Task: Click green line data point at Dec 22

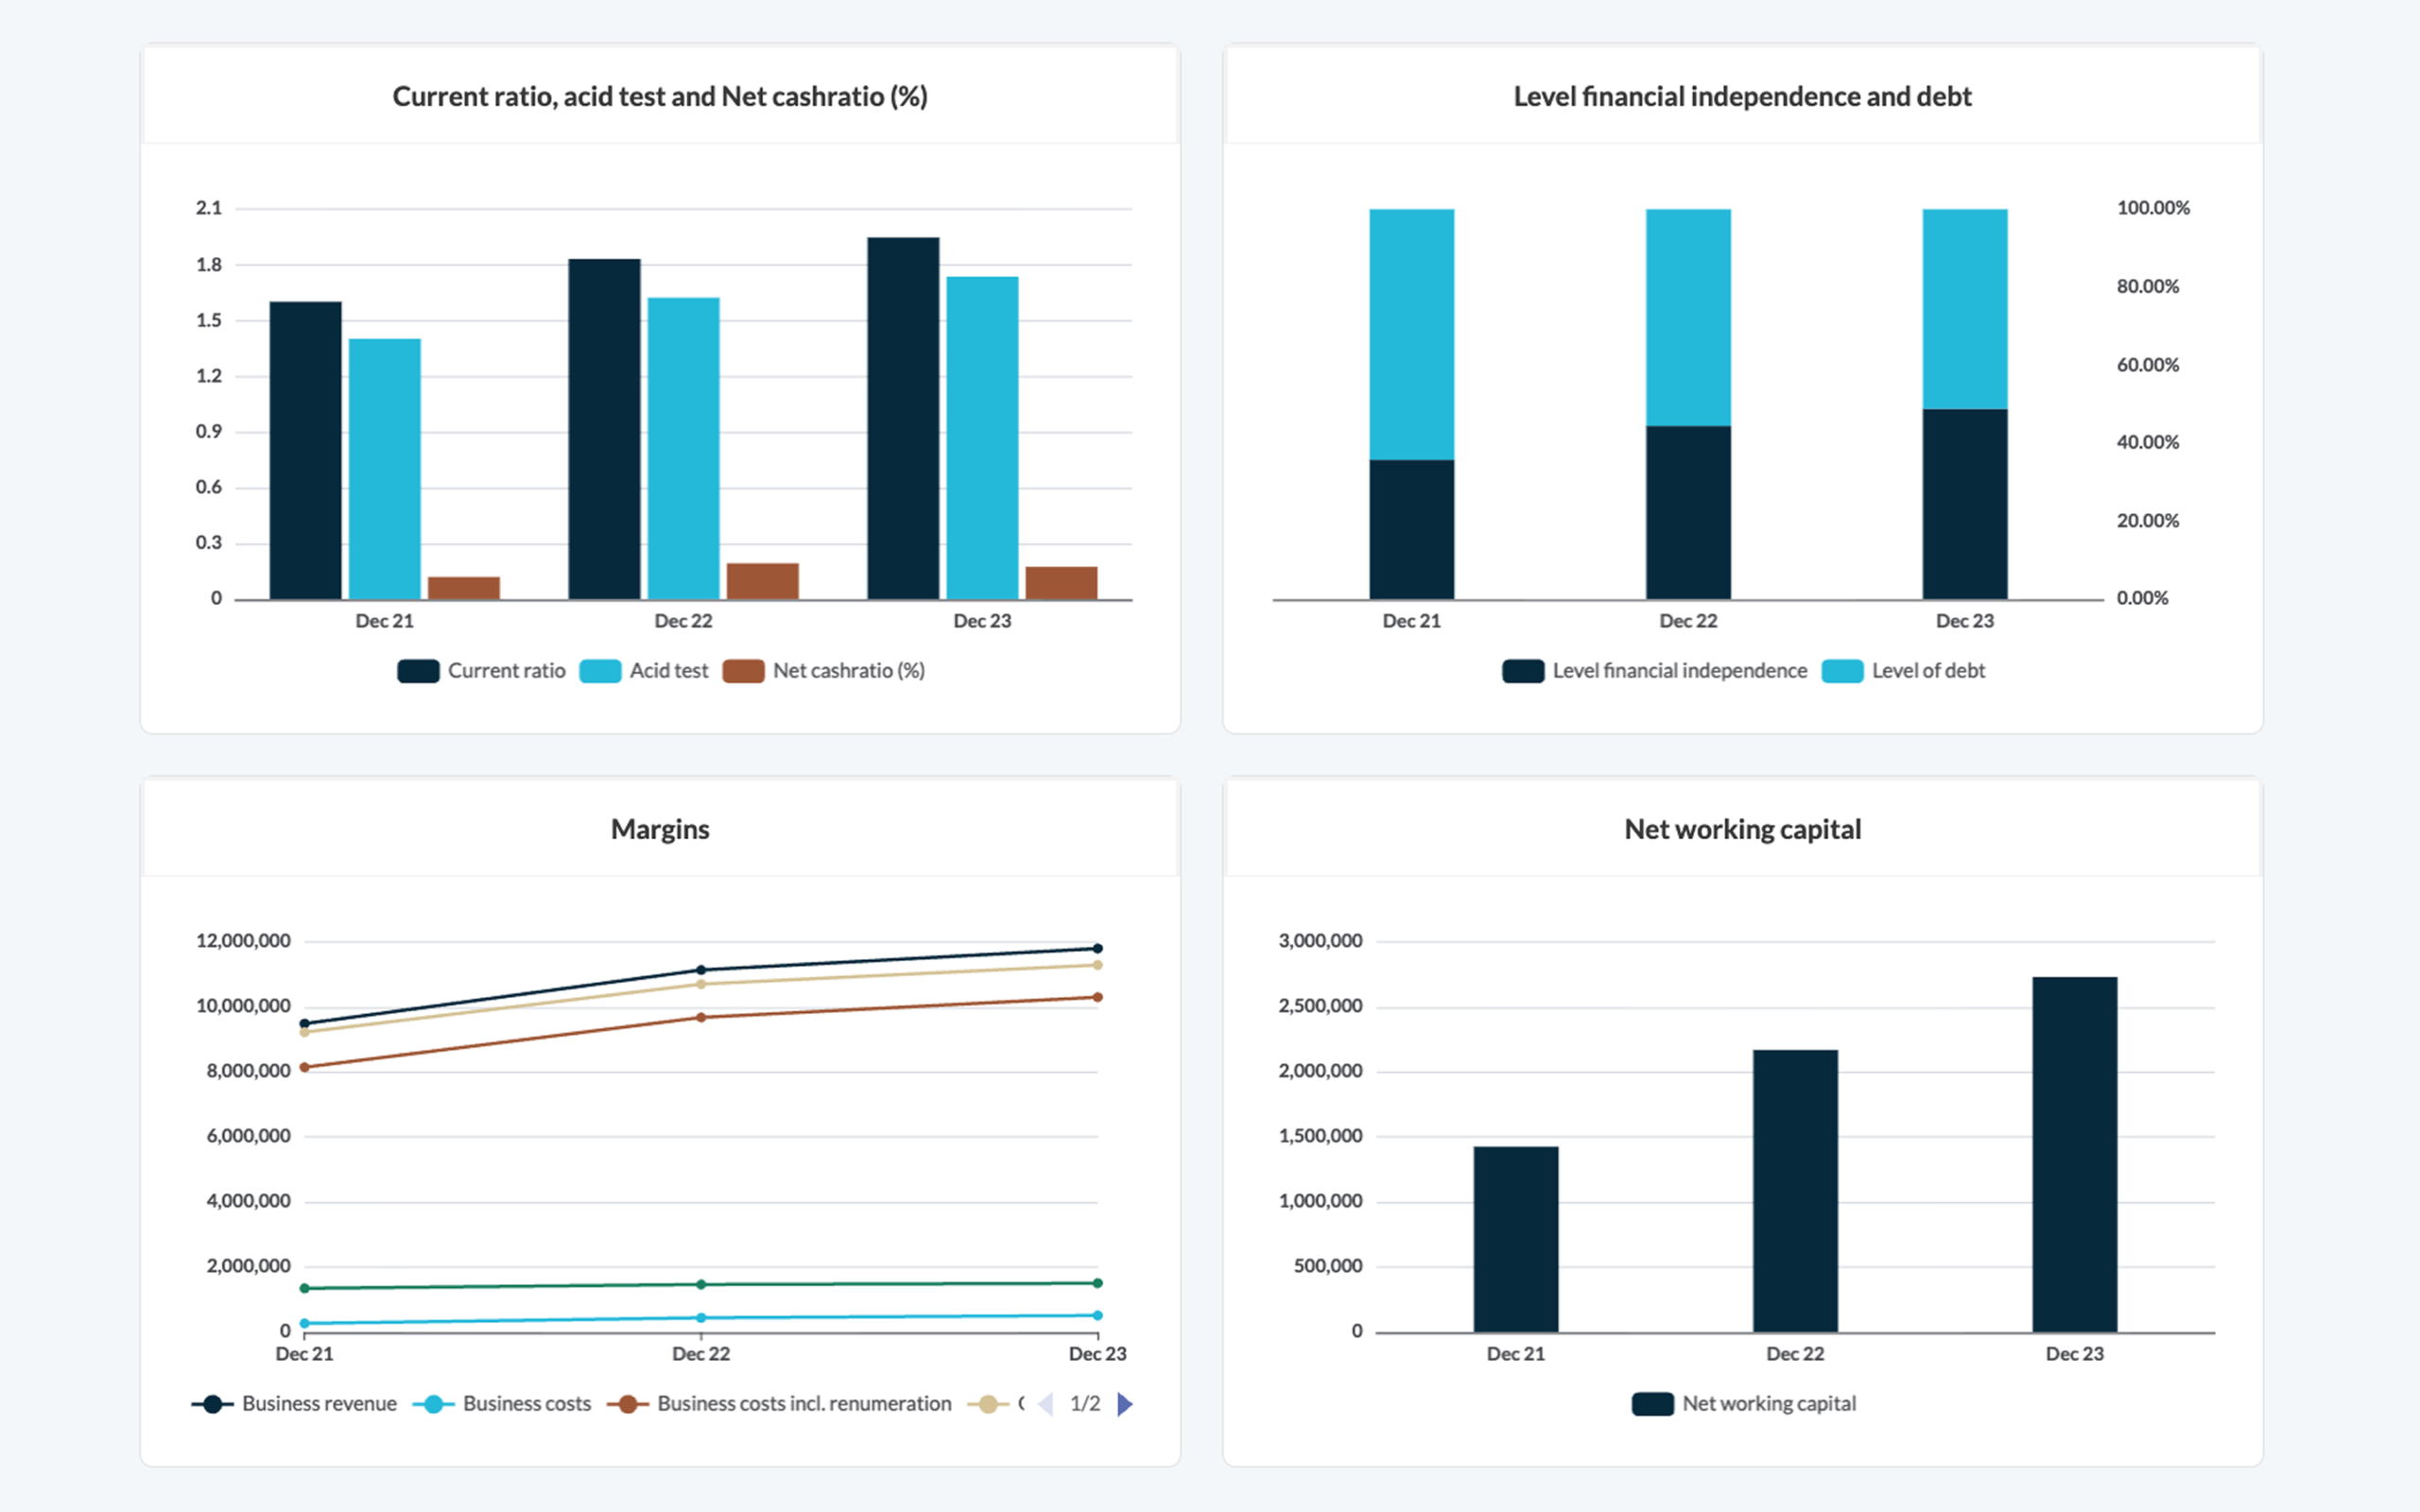Action: click(701, 1285)
